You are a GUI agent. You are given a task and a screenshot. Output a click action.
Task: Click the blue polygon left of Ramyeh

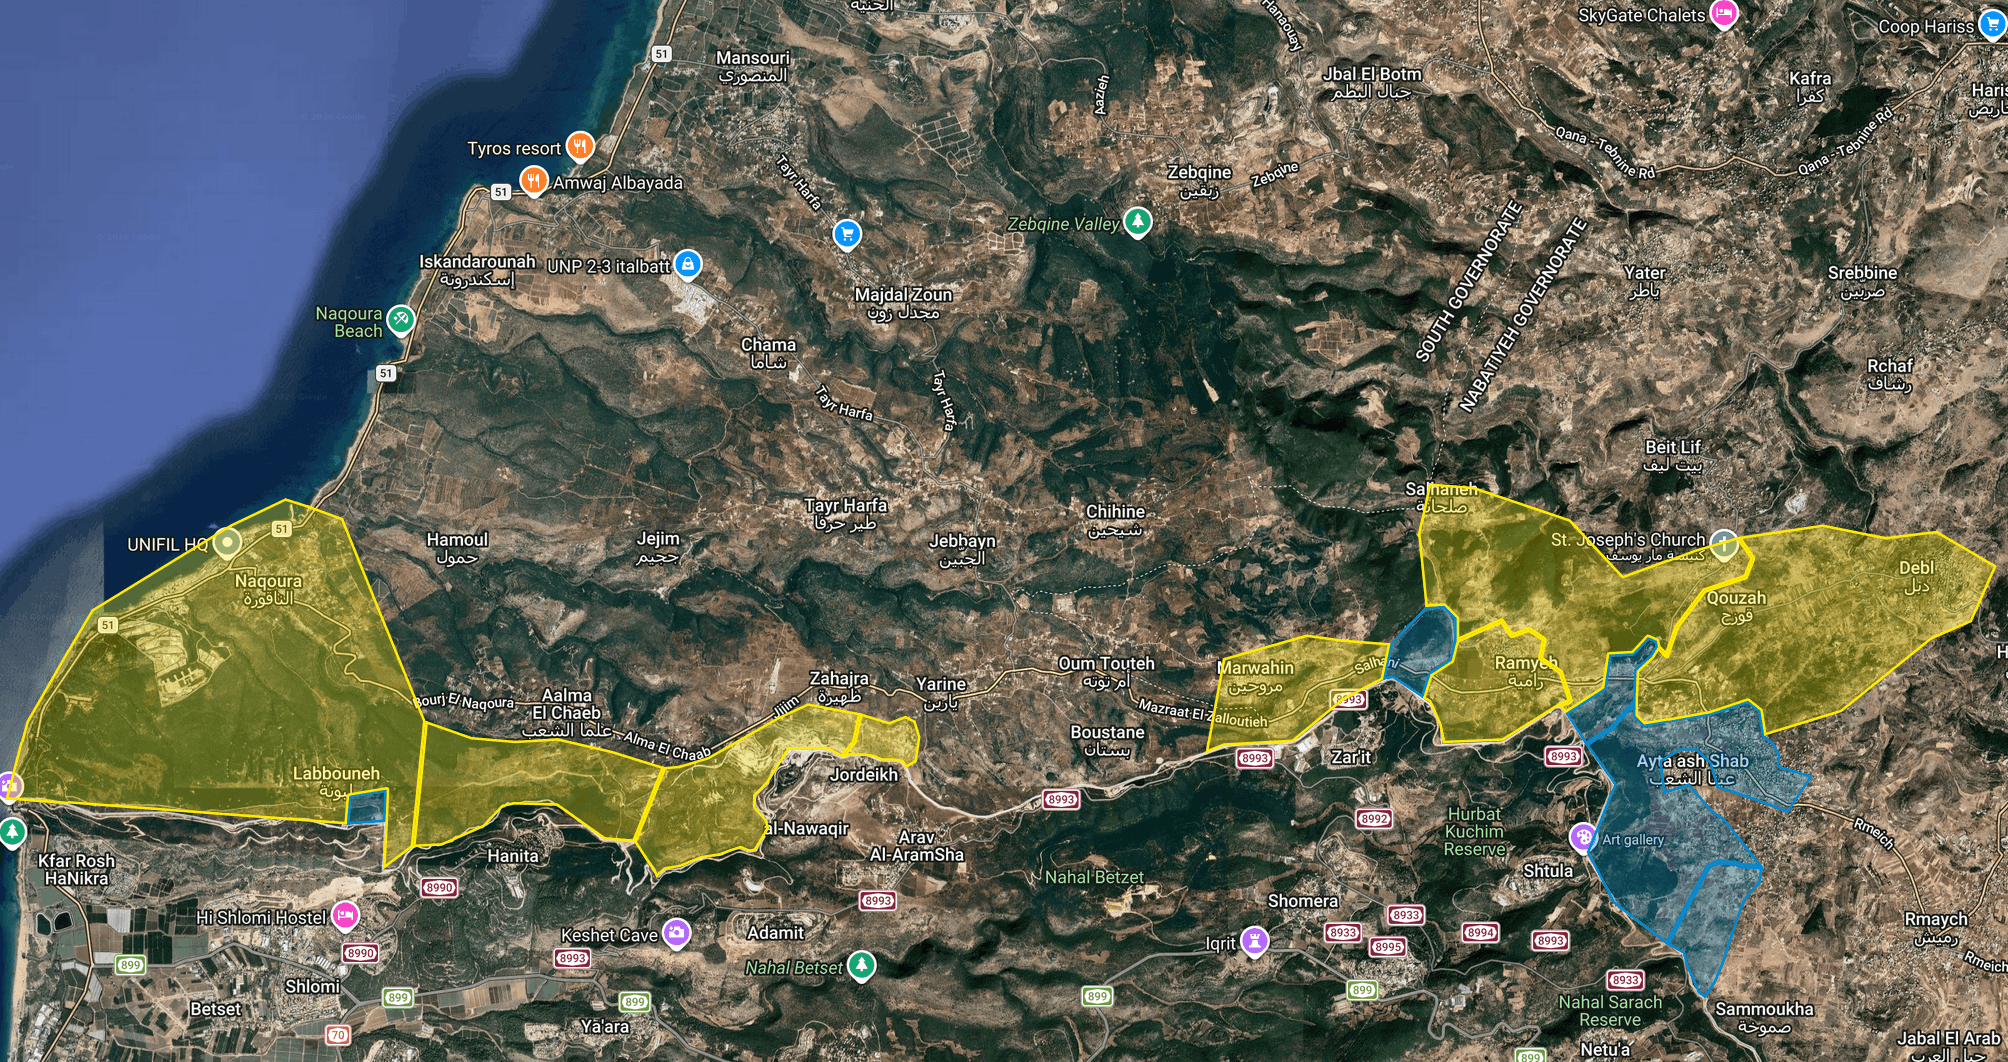tap(1422, 649)
